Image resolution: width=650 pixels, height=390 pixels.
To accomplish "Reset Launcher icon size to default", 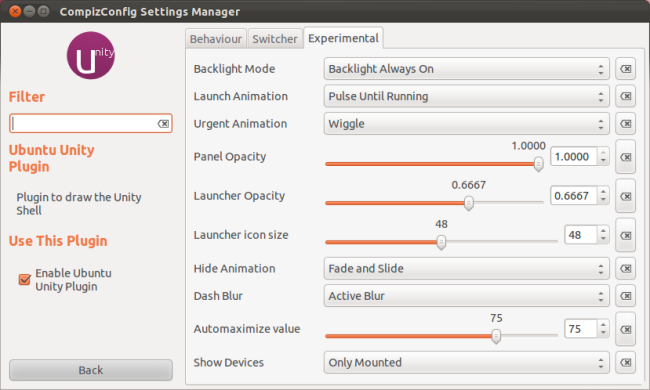I will [625, 235].
